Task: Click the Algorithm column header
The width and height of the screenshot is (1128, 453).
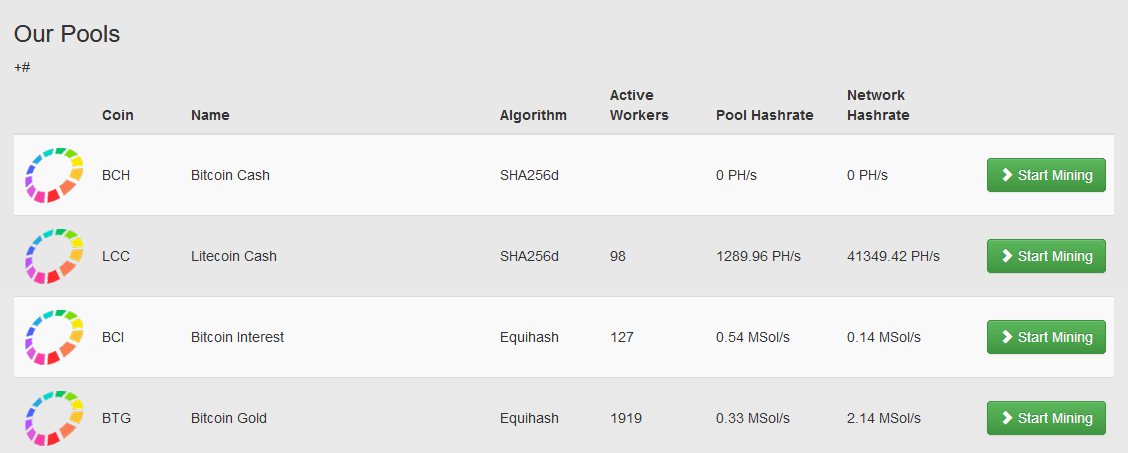Action: click(x=533, y=115)
